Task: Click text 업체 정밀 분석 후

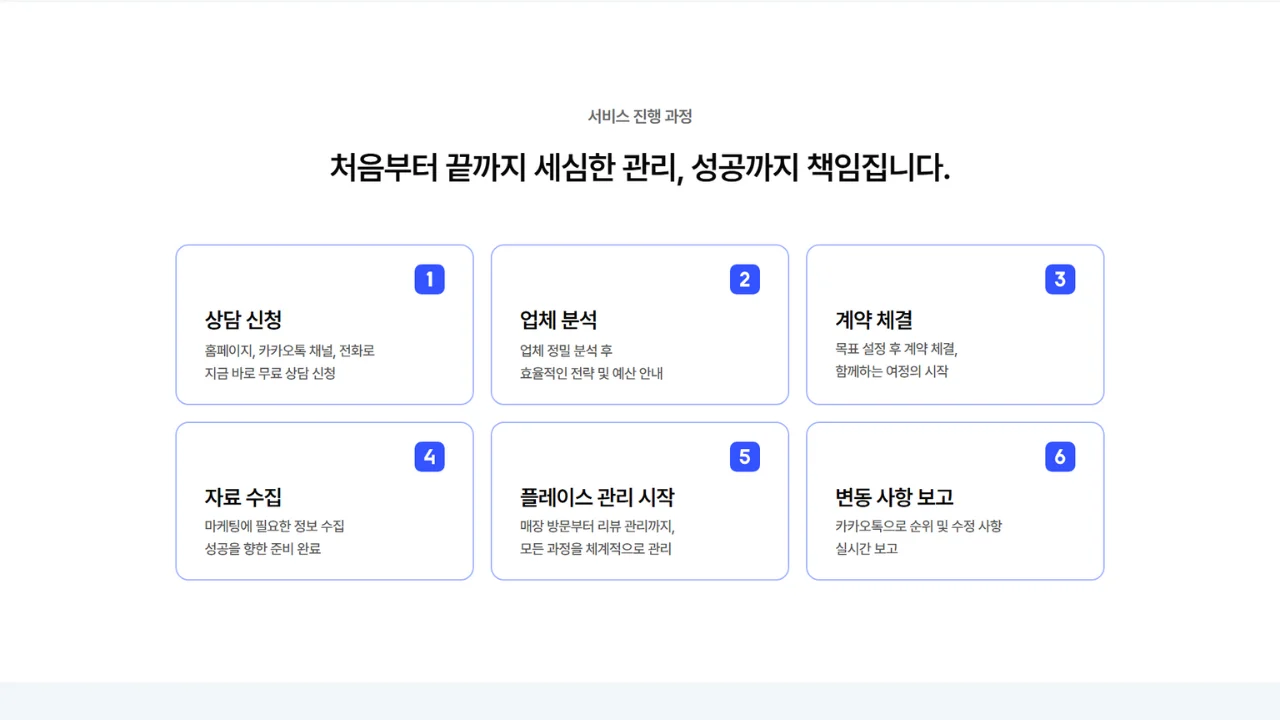Action: 566,351
